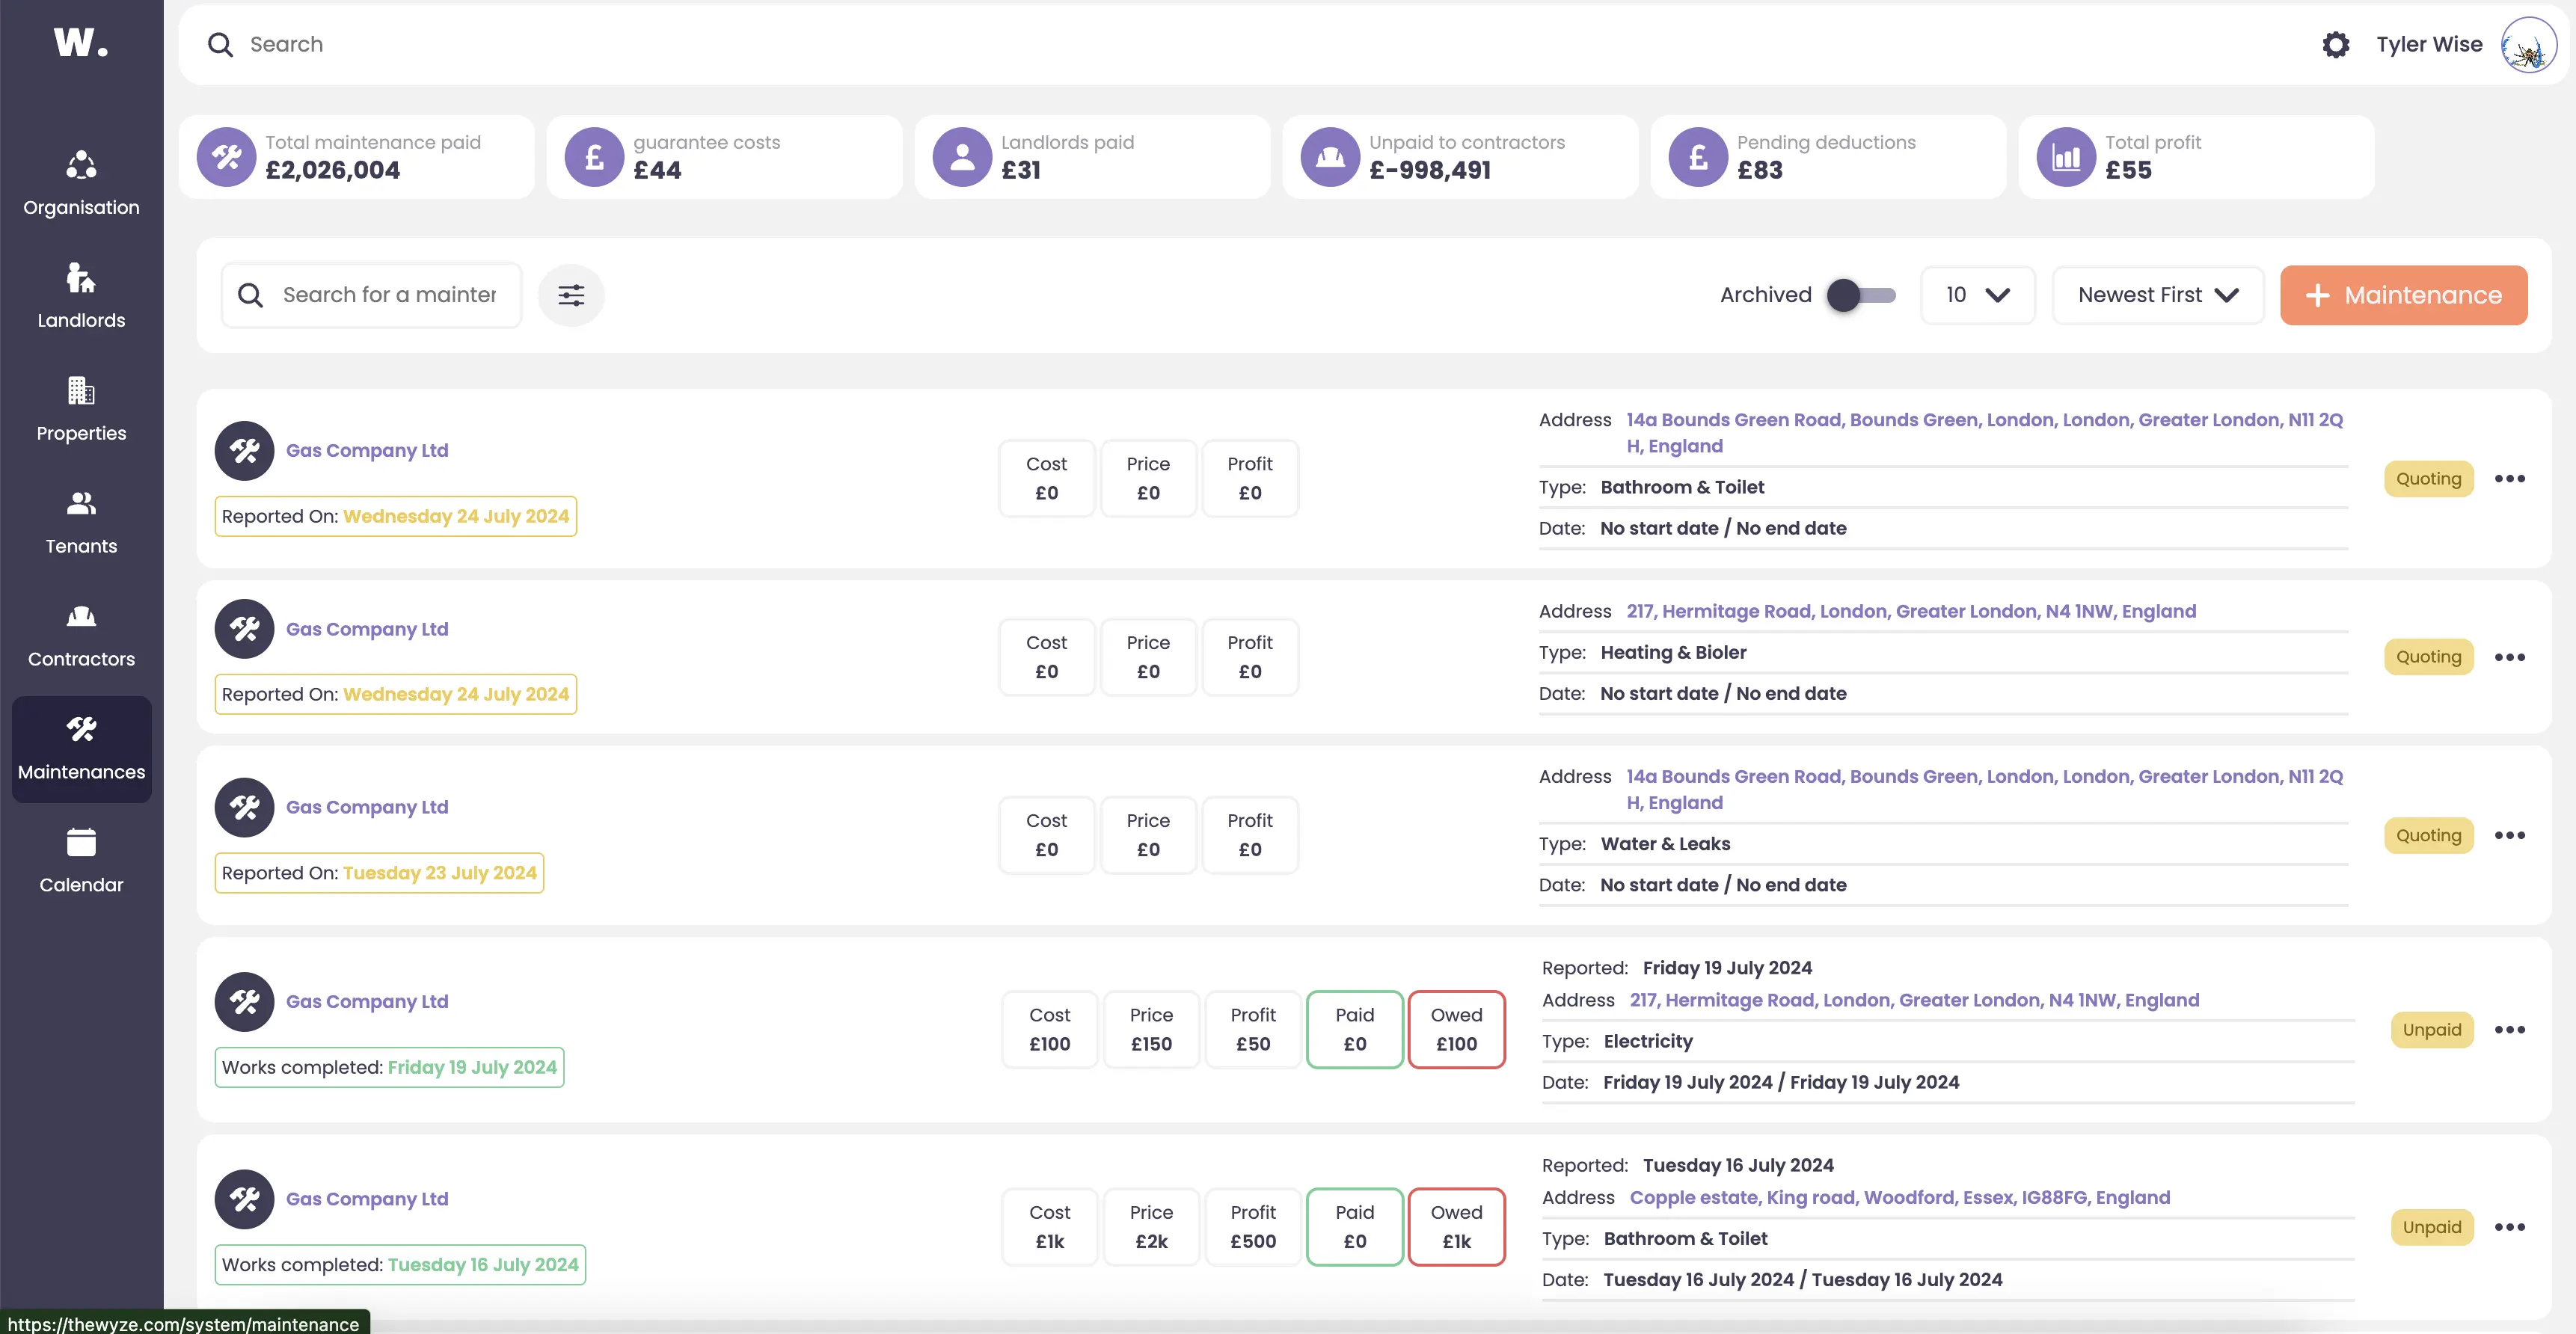Open the Newest First sort dropdown
Viewport: 2576px width, 1334px height.
point(2157,295)
